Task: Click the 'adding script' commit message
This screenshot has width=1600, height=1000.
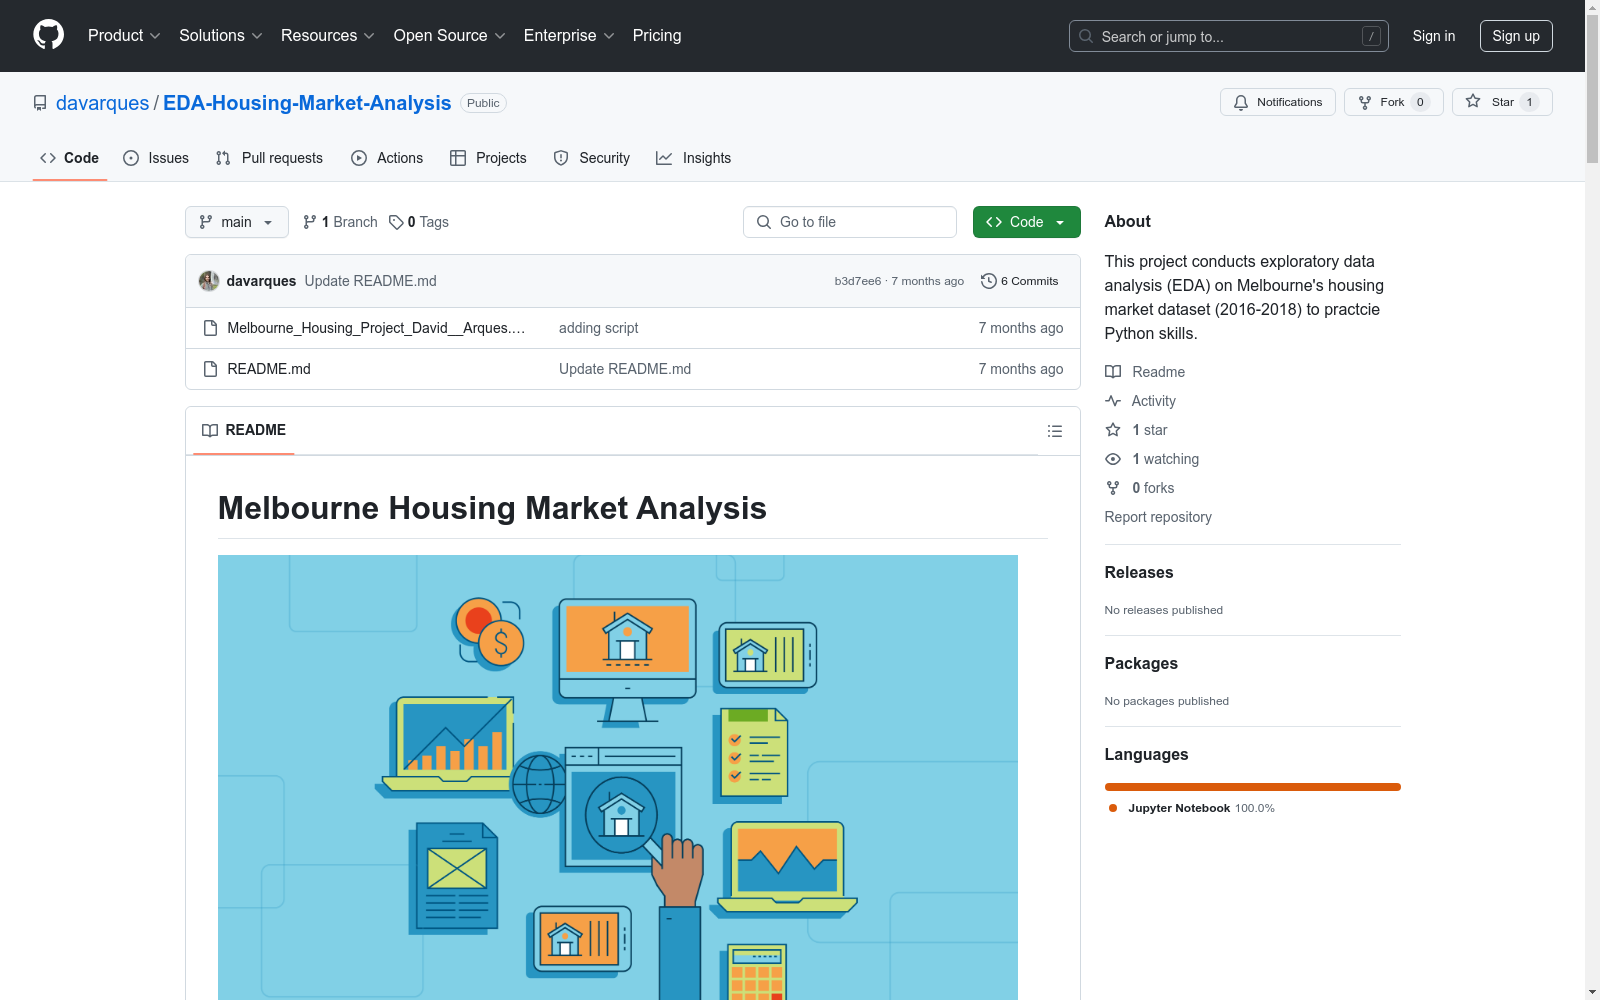Action: click(598, 328)
